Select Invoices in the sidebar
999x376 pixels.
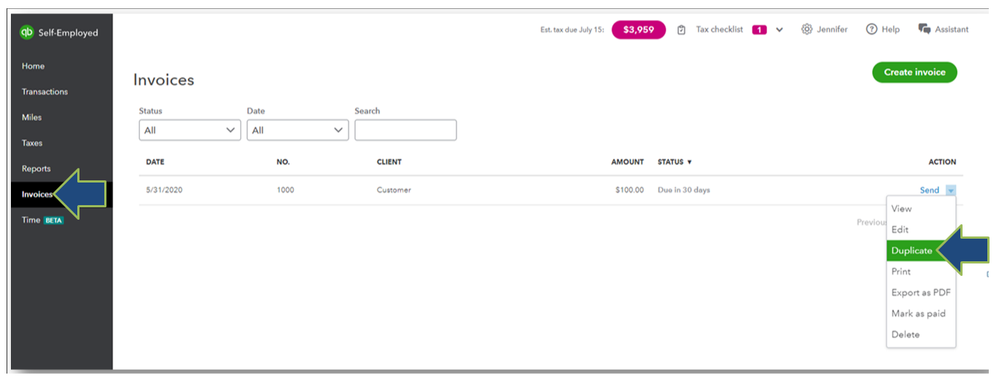pyautogui.click(x=36, y=194)
